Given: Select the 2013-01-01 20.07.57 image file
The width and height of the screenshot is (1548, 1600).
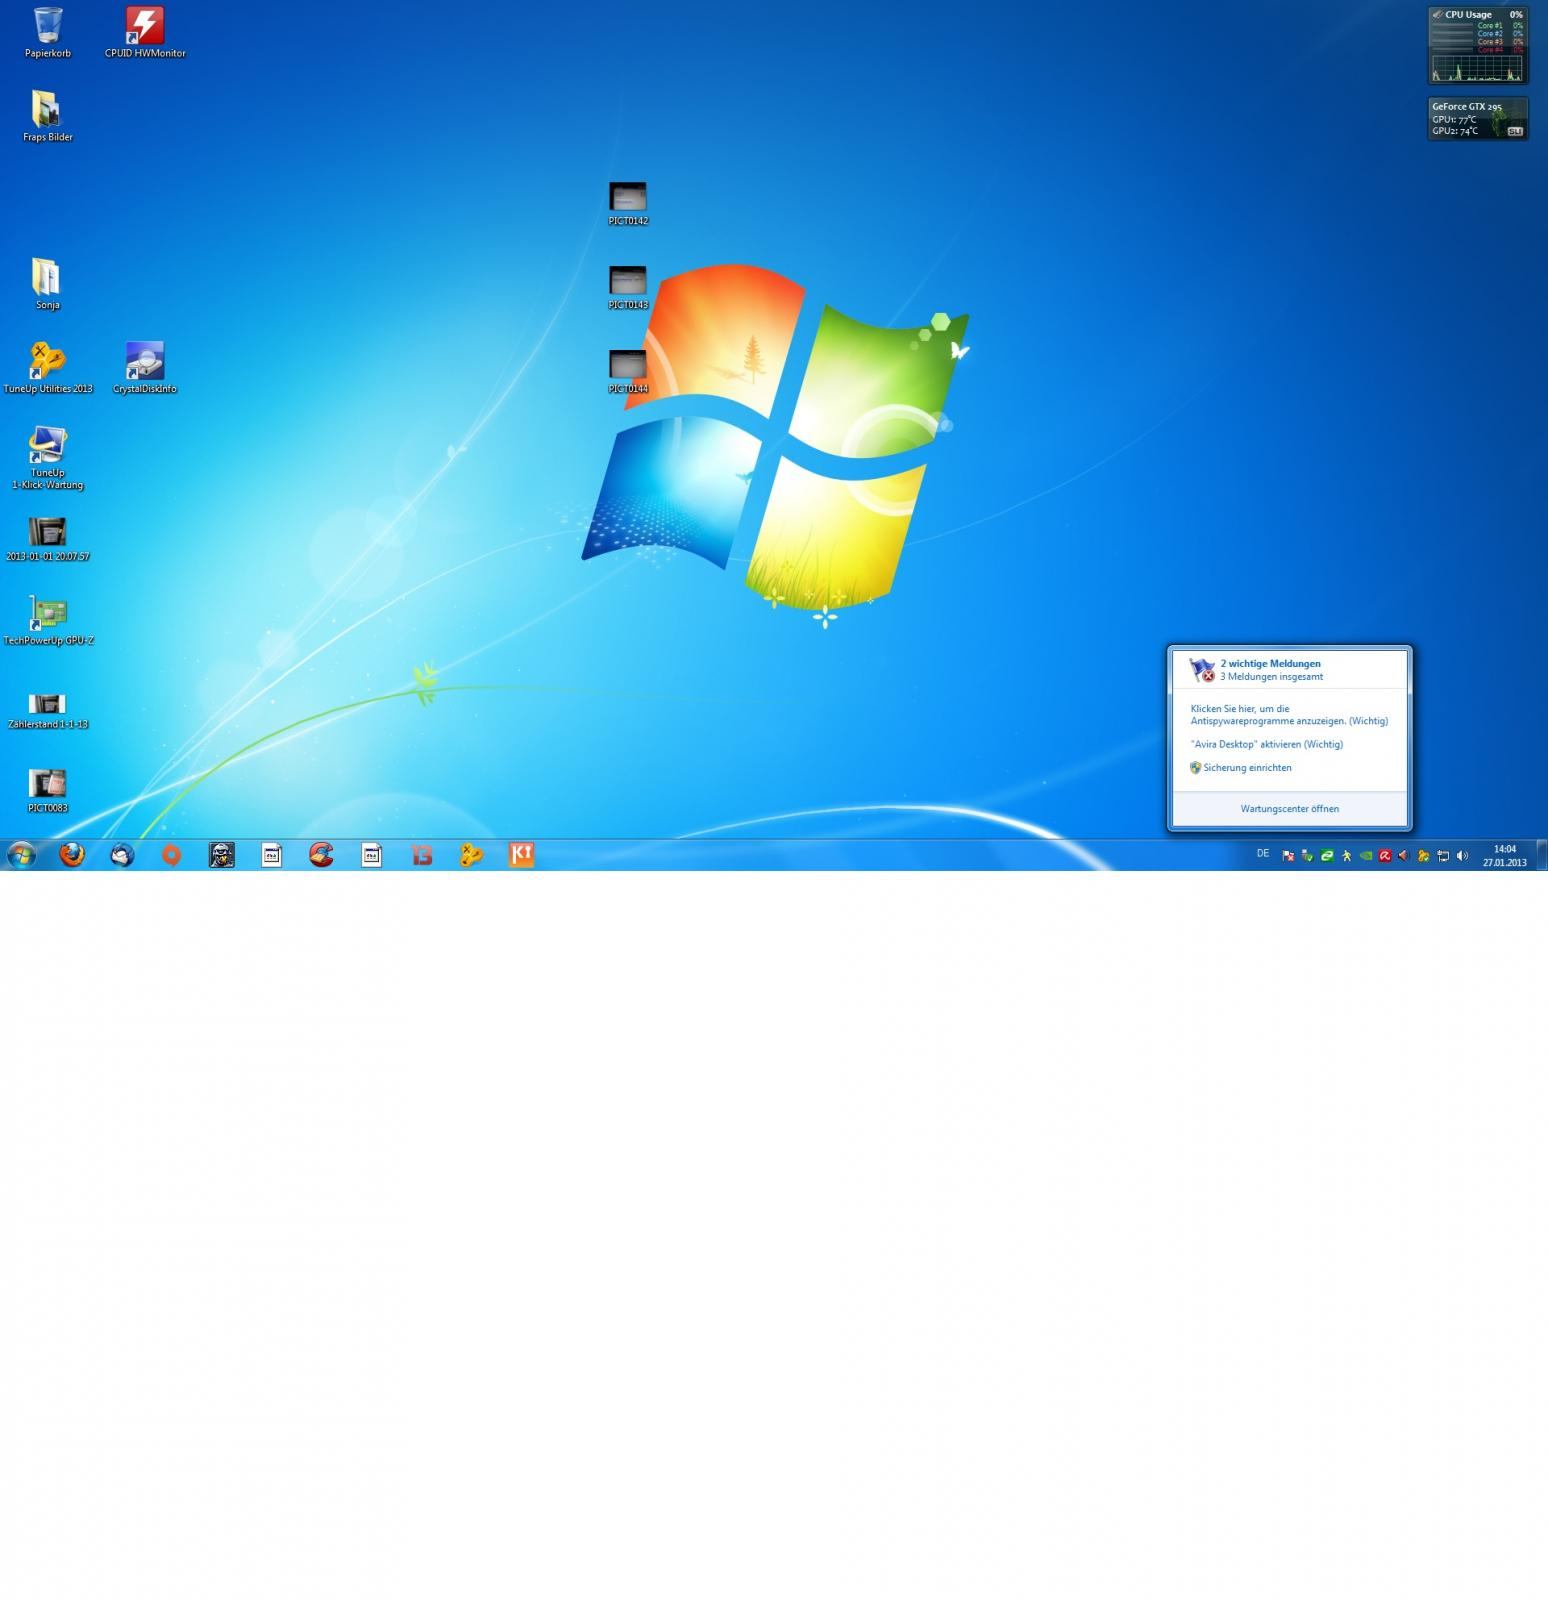Looking at the screenshot, I should tap(47, 538).
